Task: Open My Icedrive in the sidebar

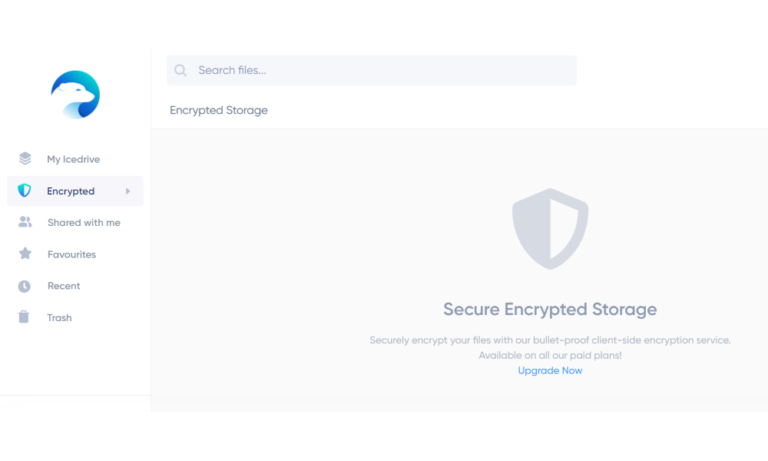Action: [x=75, y=159]
